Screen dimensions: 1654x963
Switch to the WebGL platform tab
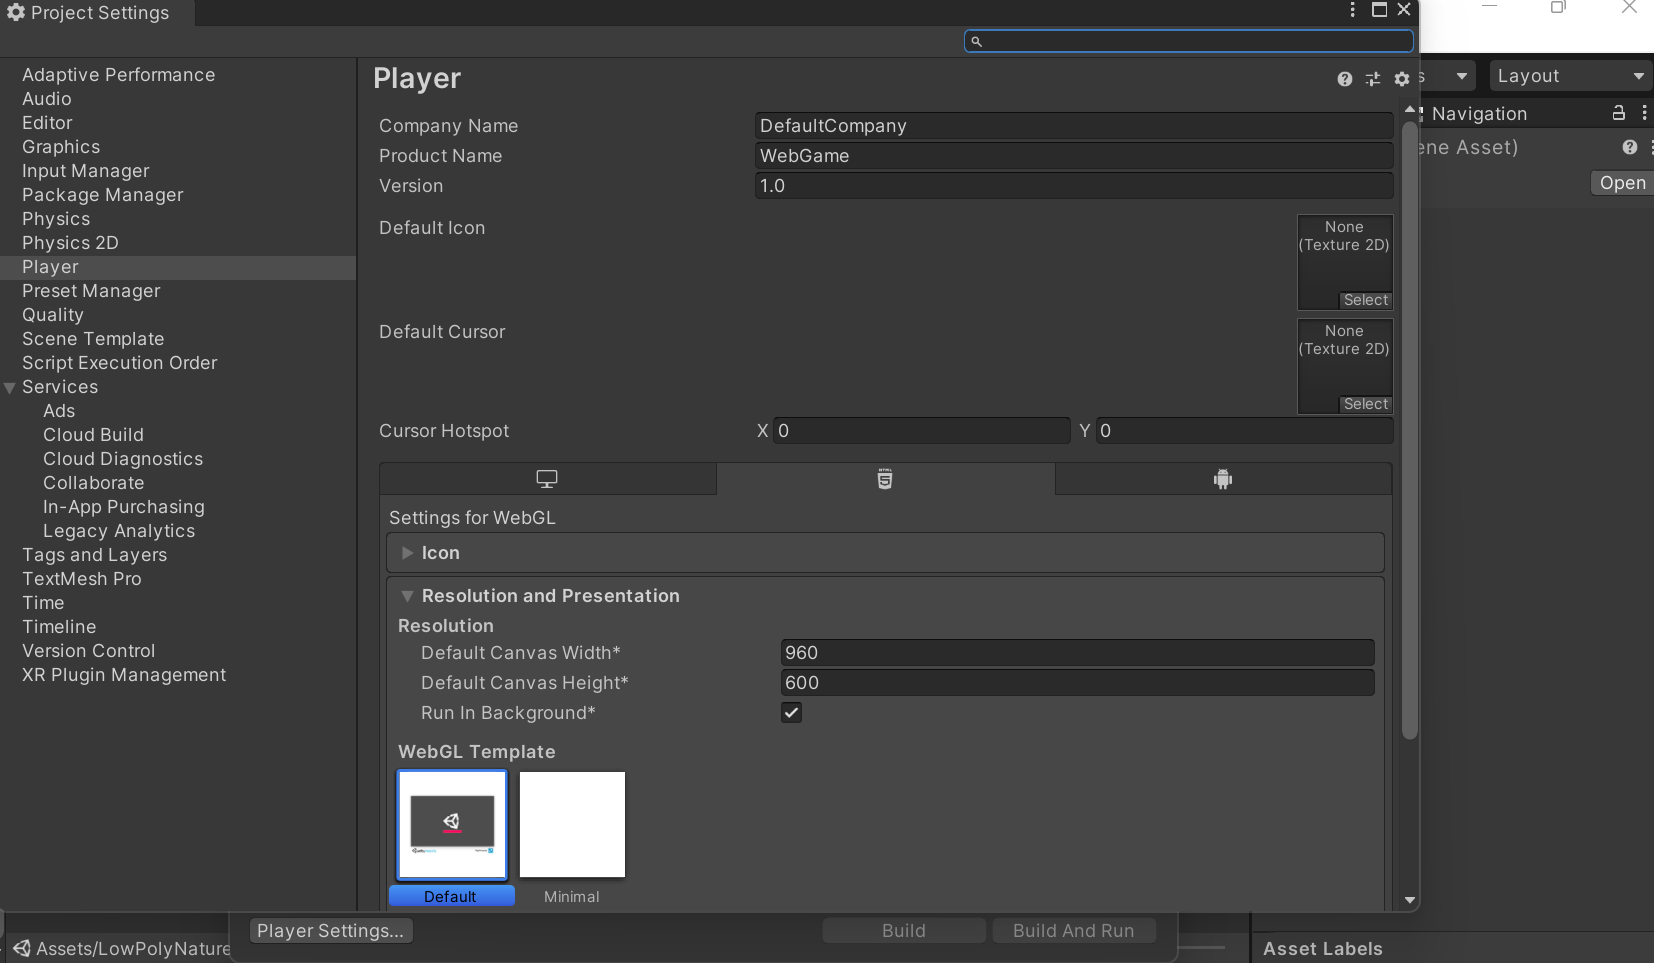885,479
